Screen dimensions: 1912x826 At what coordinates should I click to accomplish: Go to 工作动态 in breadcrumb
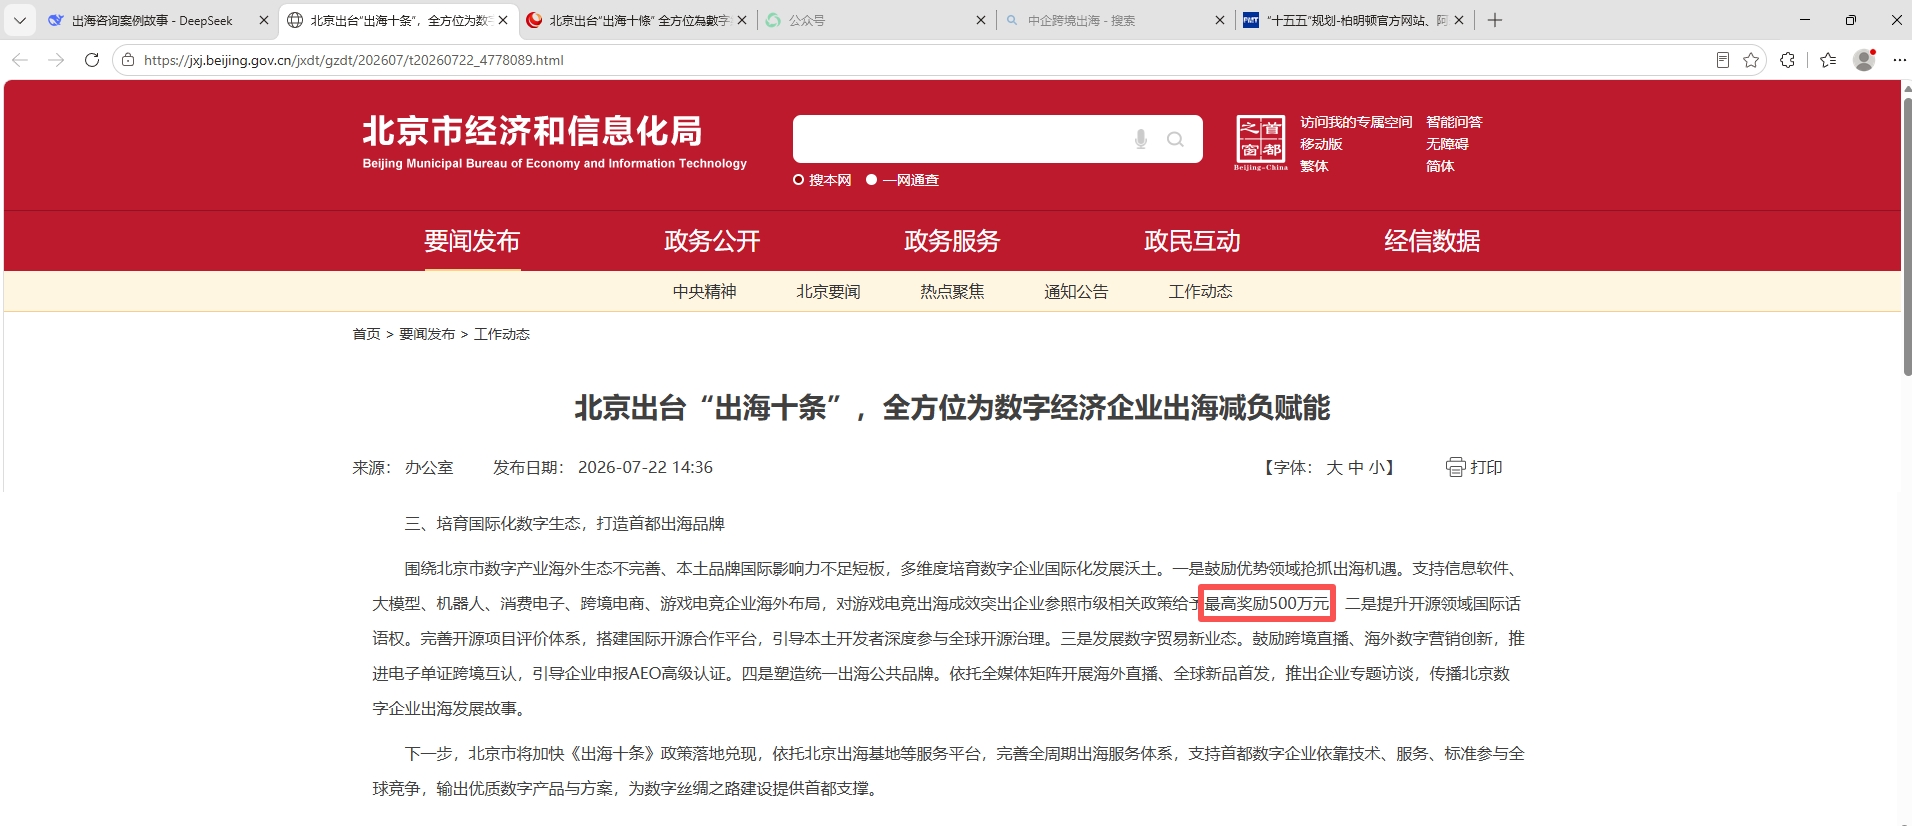[502, 334]
